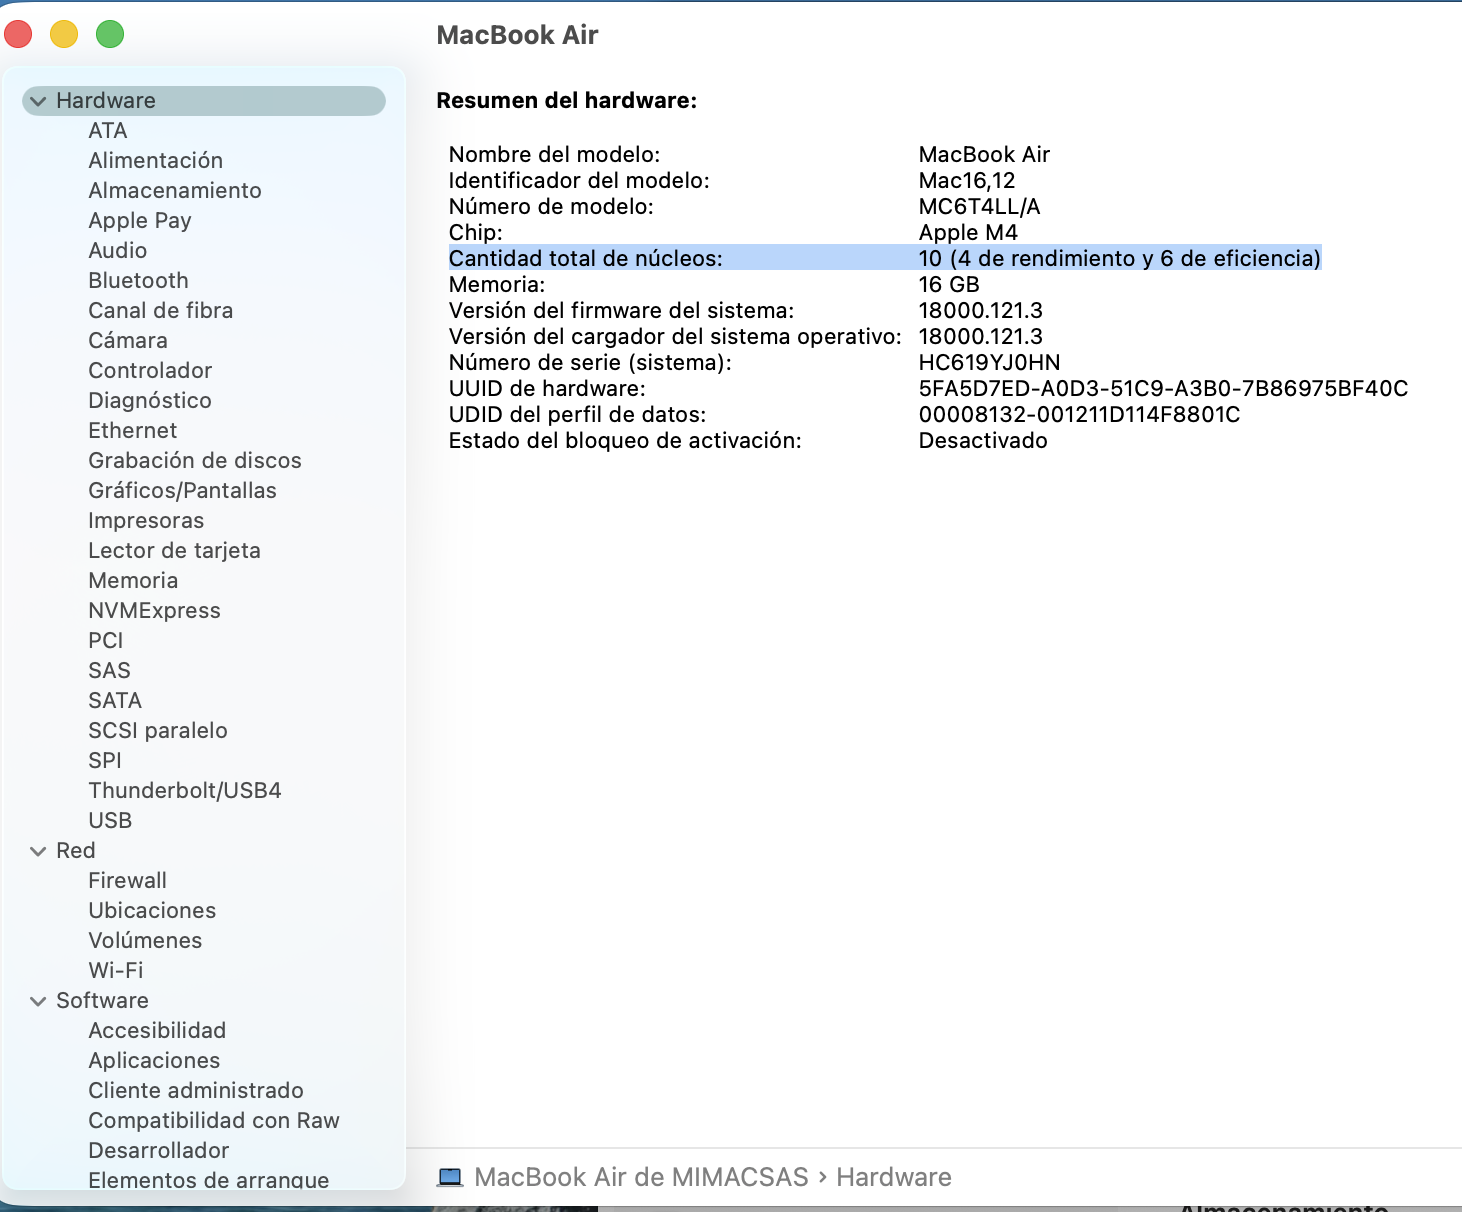
Task: Close the window with red button
Action: 18,34
